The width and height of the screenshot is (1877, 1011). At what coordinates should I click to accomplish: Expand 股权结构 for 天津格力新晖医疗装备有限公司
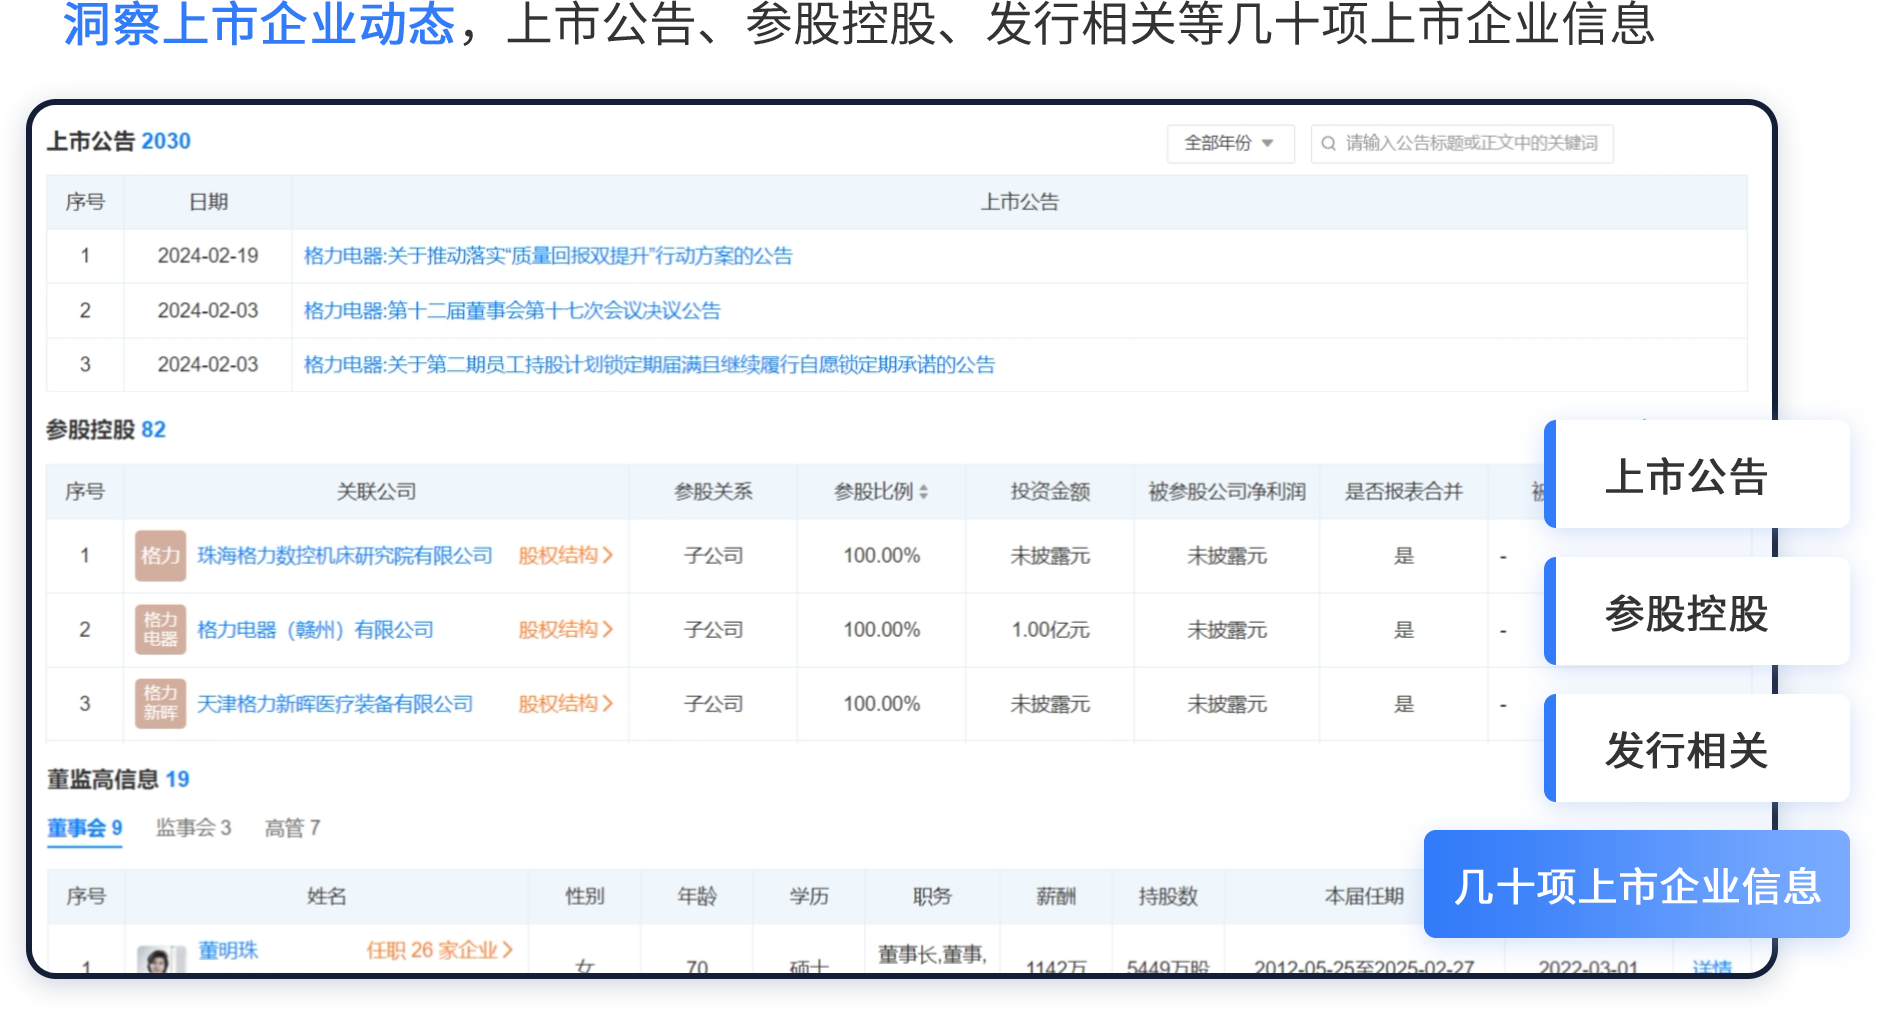[565, 704]
